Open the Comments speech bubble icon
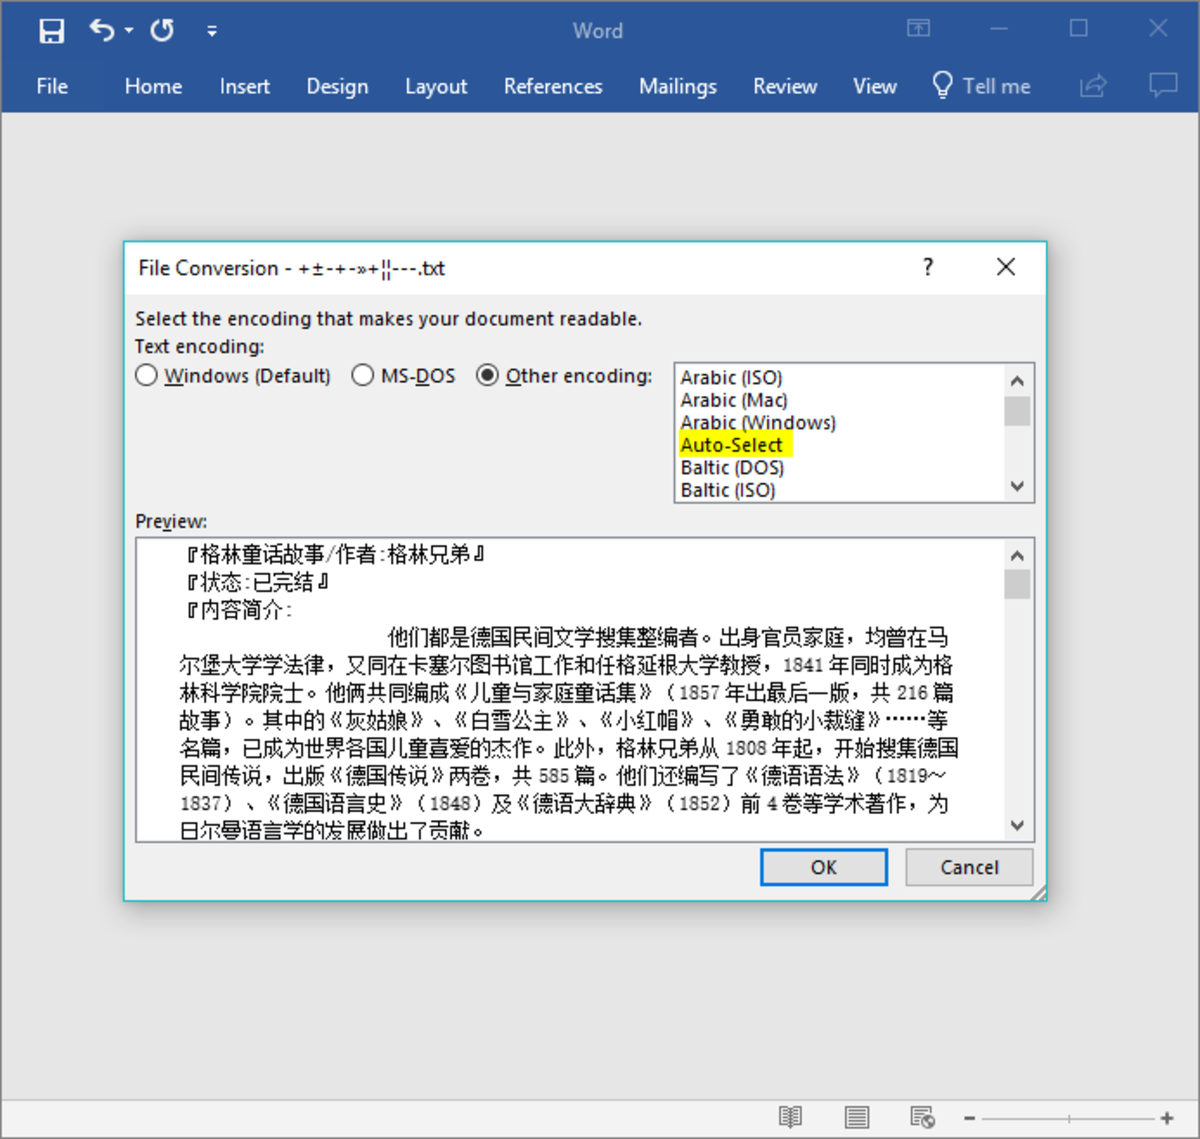This screenshot has height=1139, width=1200. (x=1162, y=86)
